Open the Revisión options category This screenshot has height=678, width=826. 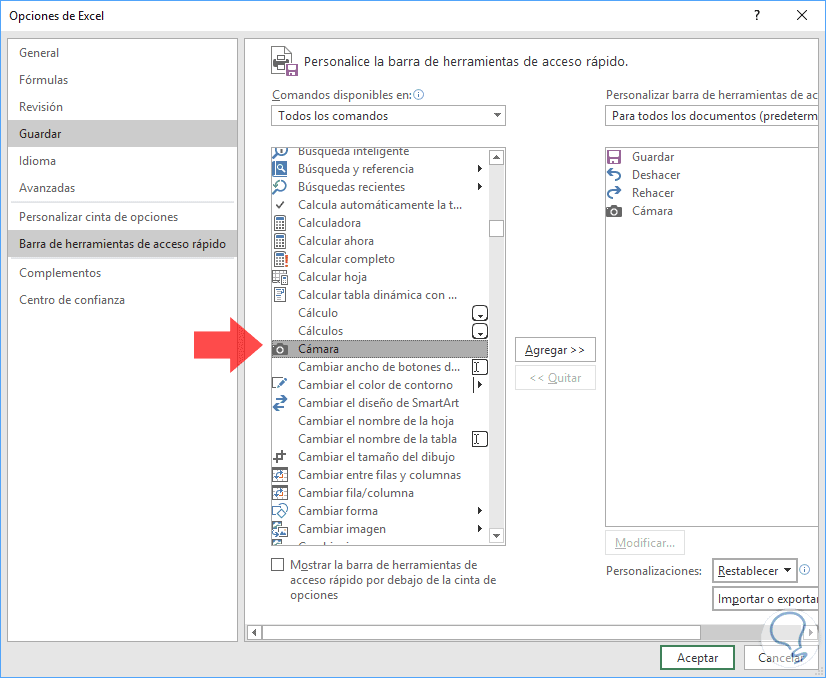123,106
